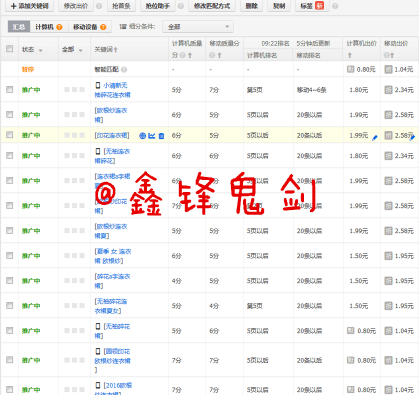Click mobile price icon in 小清新无袖碎花连衣裙 row
The height and width of the screenshot is (395, 419).
pyautogui.click(x=388, y=90)
